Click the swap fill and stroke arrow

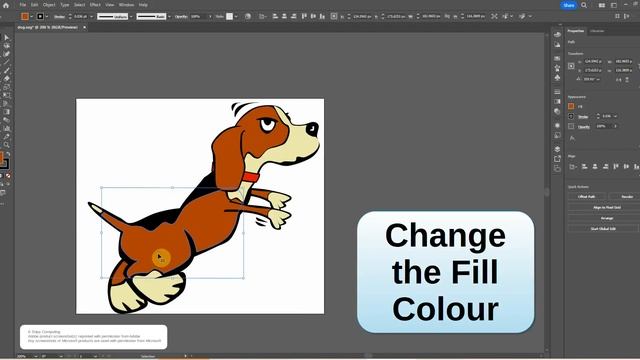point(8,154)
